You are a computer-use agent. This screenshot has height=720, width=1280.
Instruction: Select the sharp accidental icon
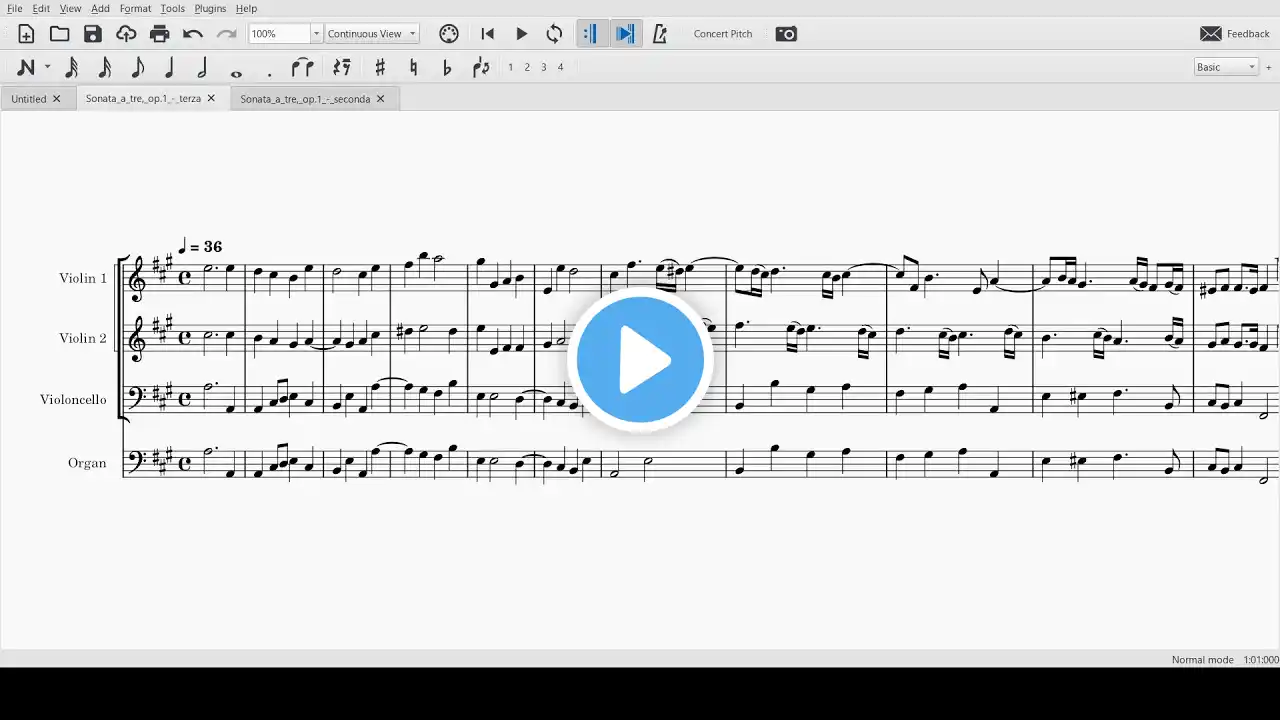(x=380, y=67)
